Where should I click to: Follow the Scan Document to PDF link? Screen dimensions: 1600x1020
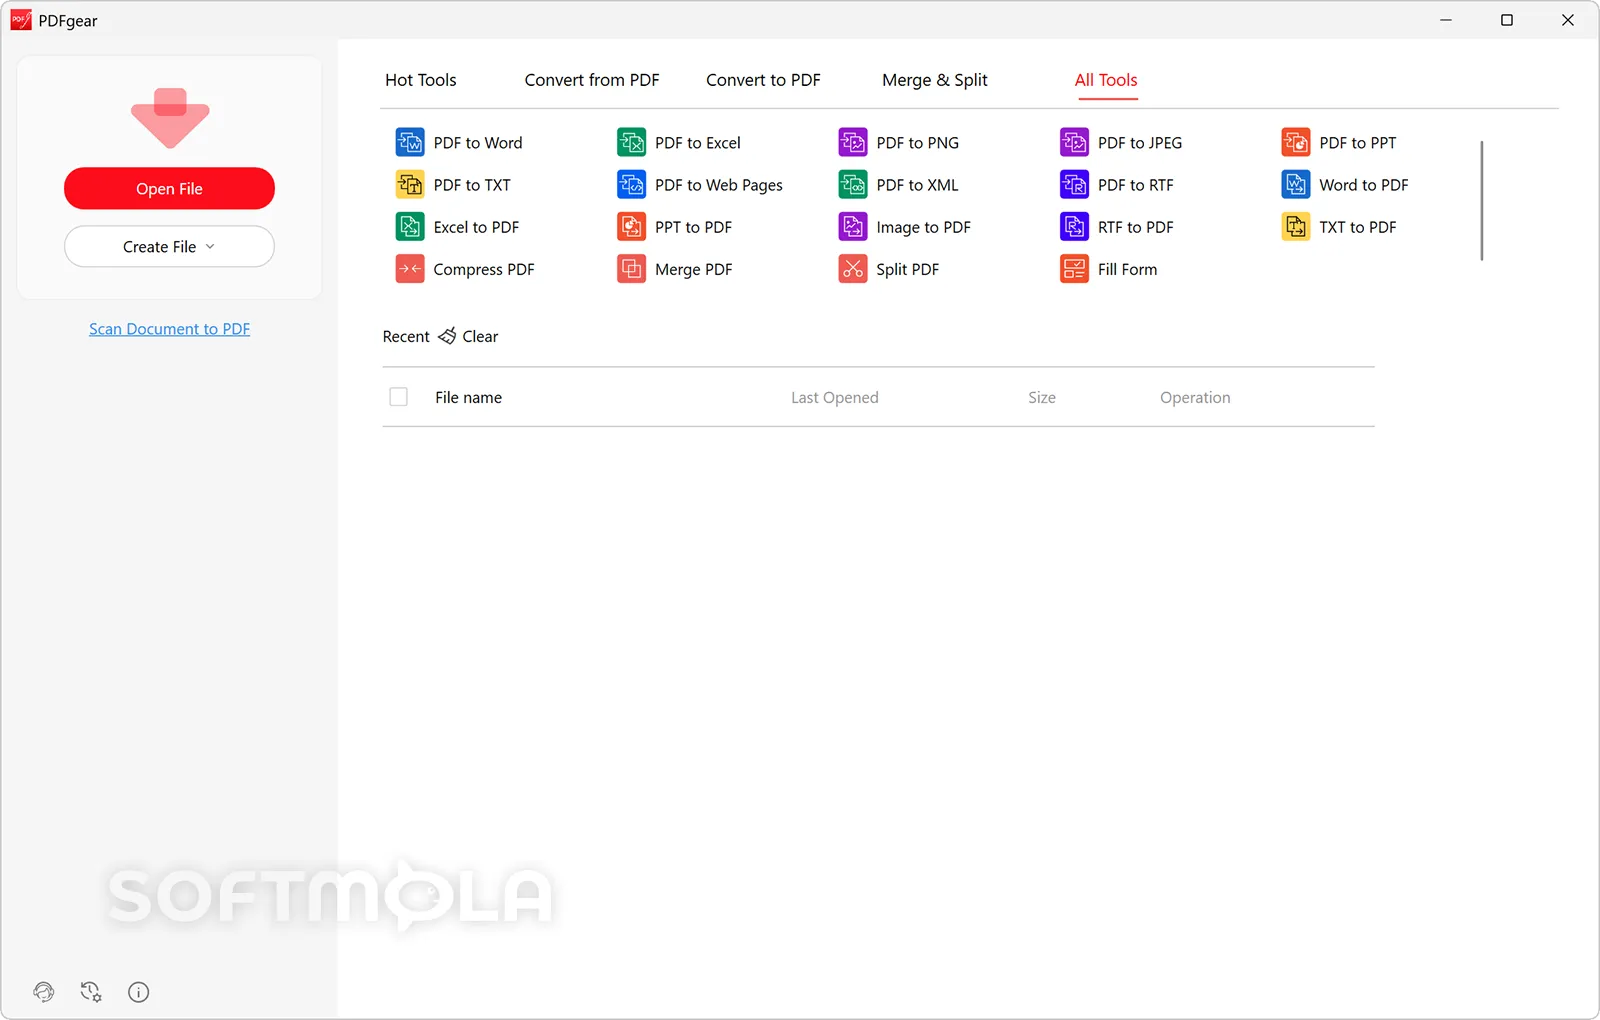[x=169, y=329]
